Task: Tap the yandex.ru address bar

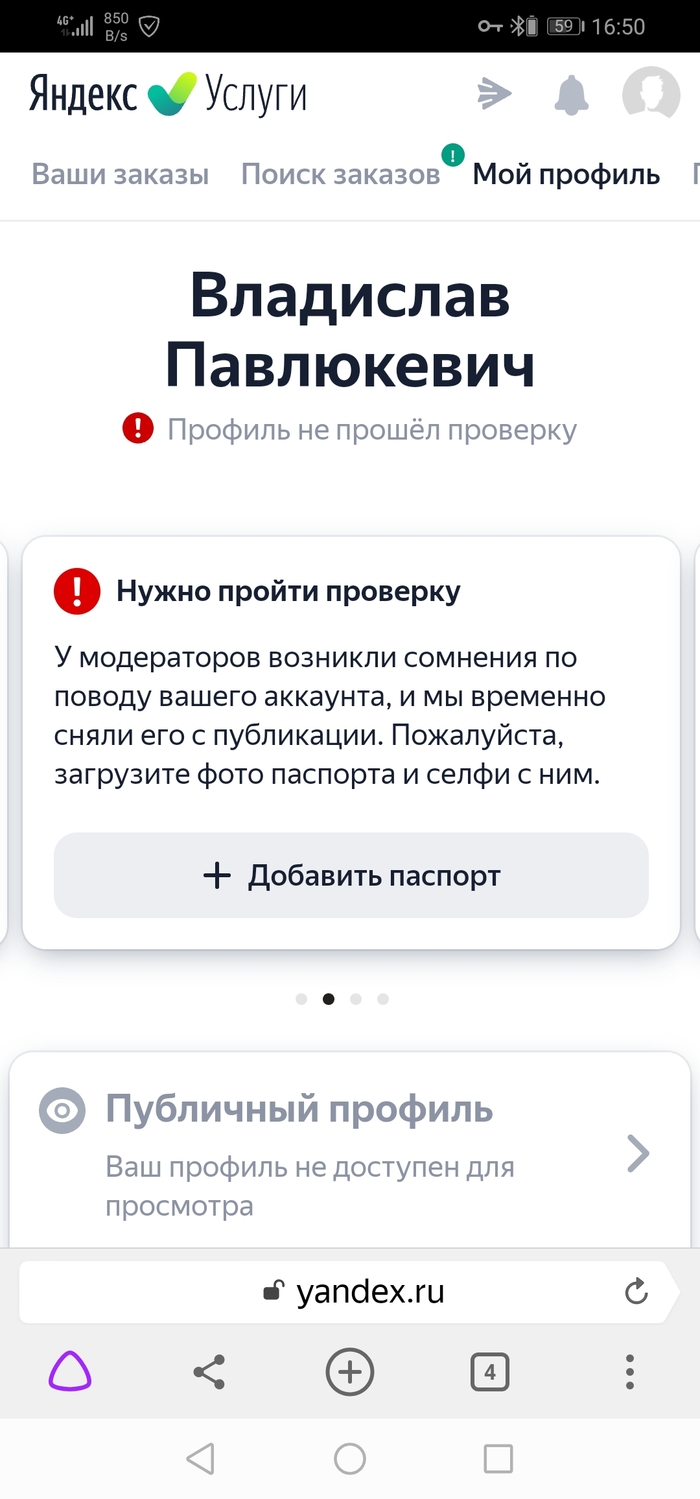Action: pos(352,1292)
